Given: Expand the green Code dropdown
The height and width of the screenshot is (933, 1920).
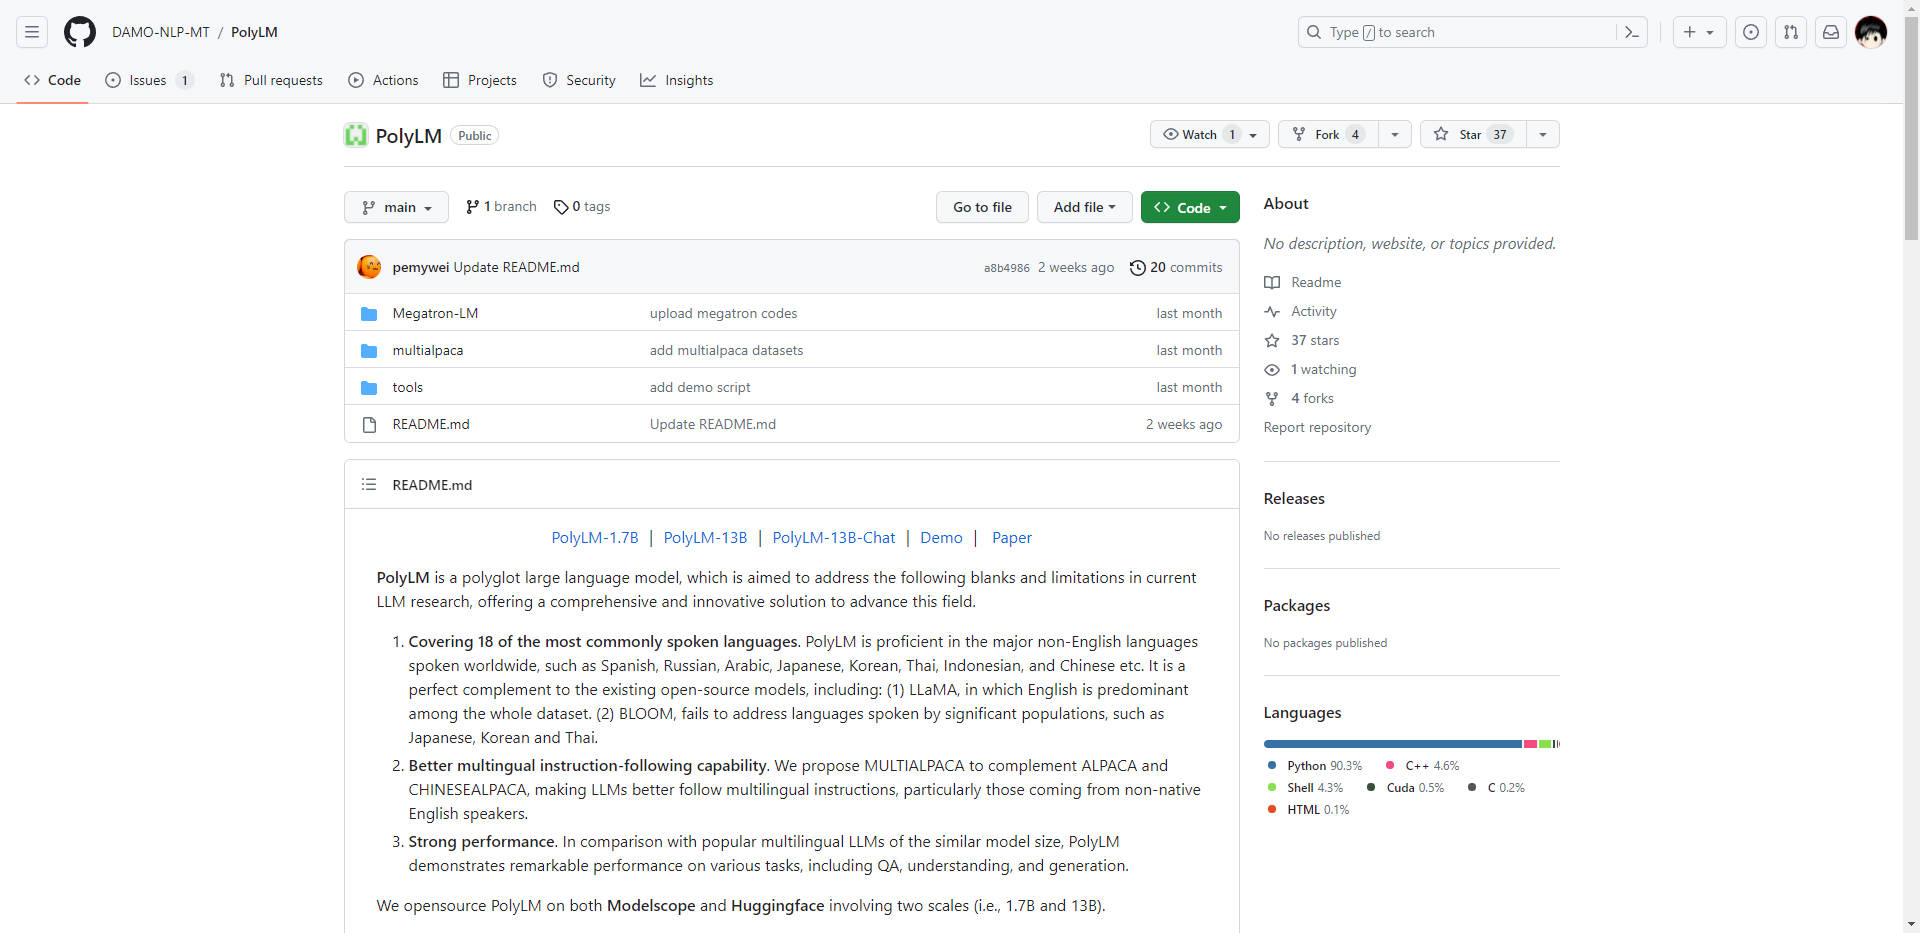Looking at the screenshot, I should coord(1190,207).
